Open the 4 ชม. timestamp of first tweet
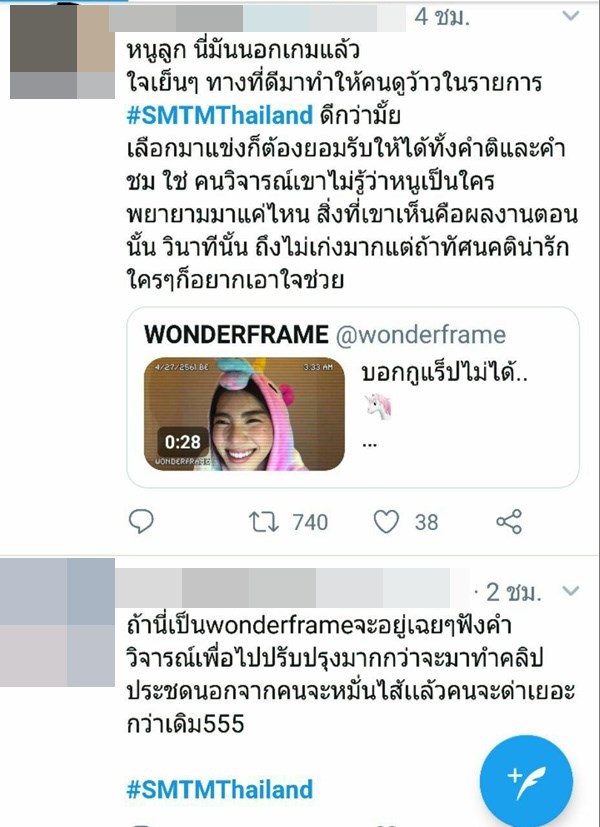Image resolution: width=600 pixels, height=827 pixels. 441,17
